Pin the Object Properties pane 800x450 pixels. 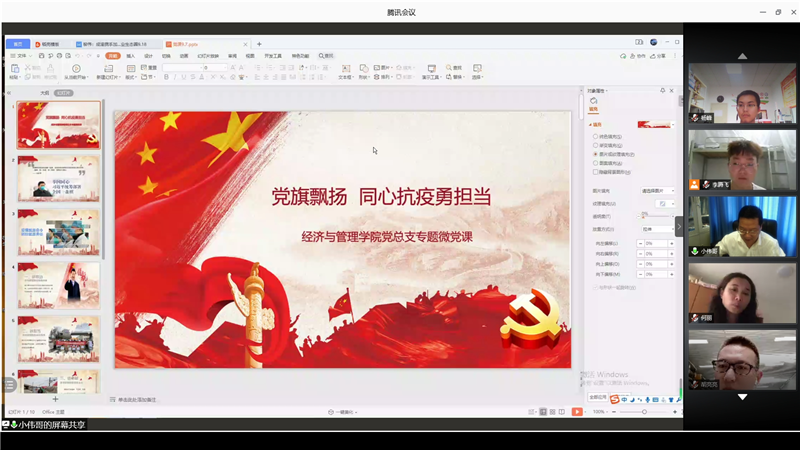(662, 90)
